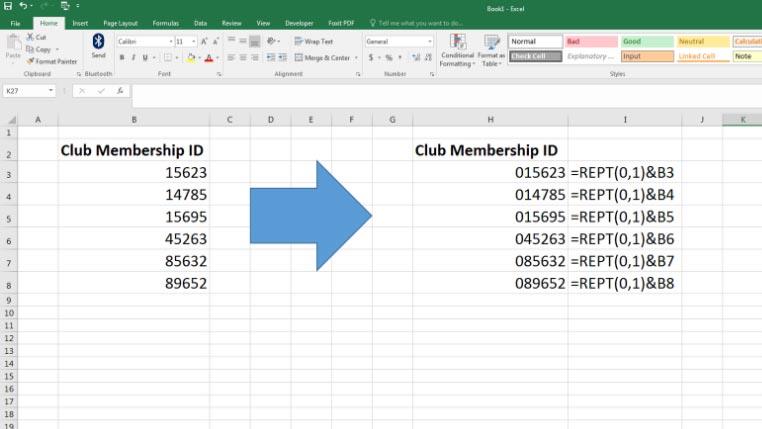The height and width of the screenshot is (429, 762).
Task: Open the font size 11 dropdown
Action: point(194,42)
